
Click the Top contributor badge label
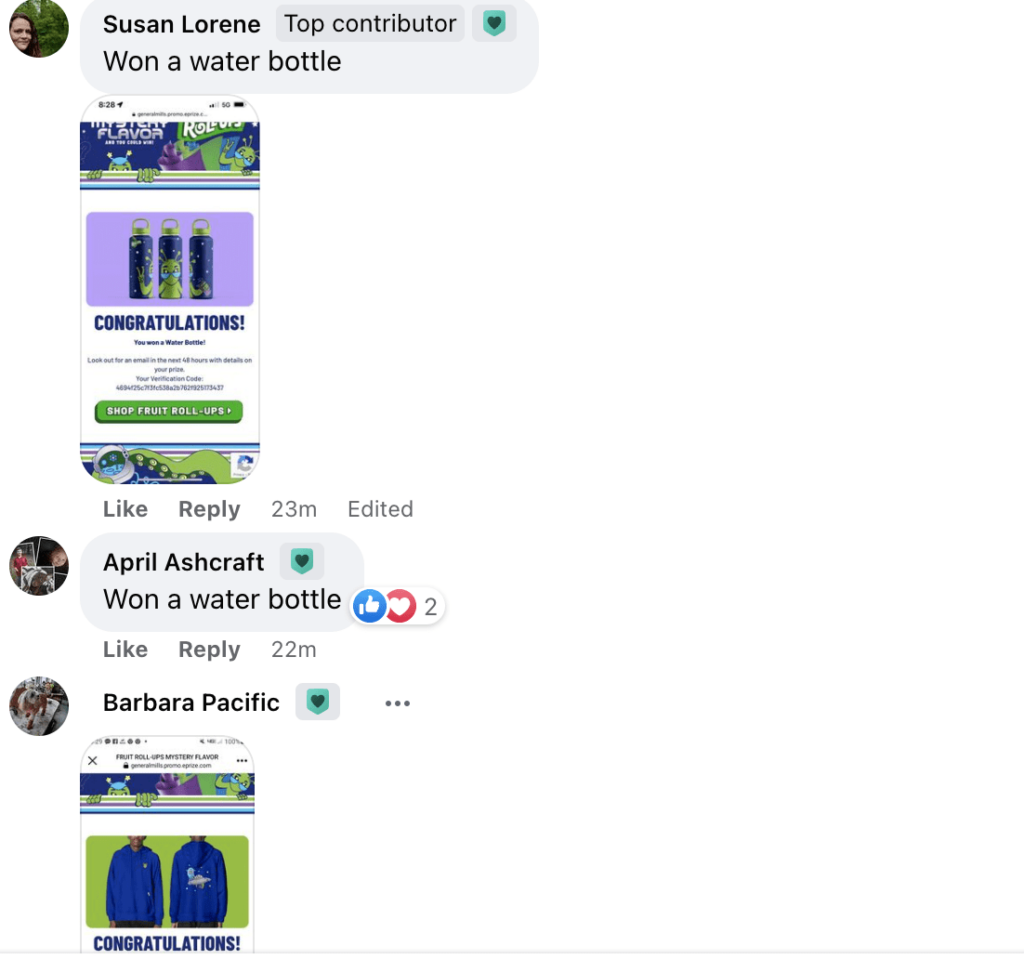370,24
